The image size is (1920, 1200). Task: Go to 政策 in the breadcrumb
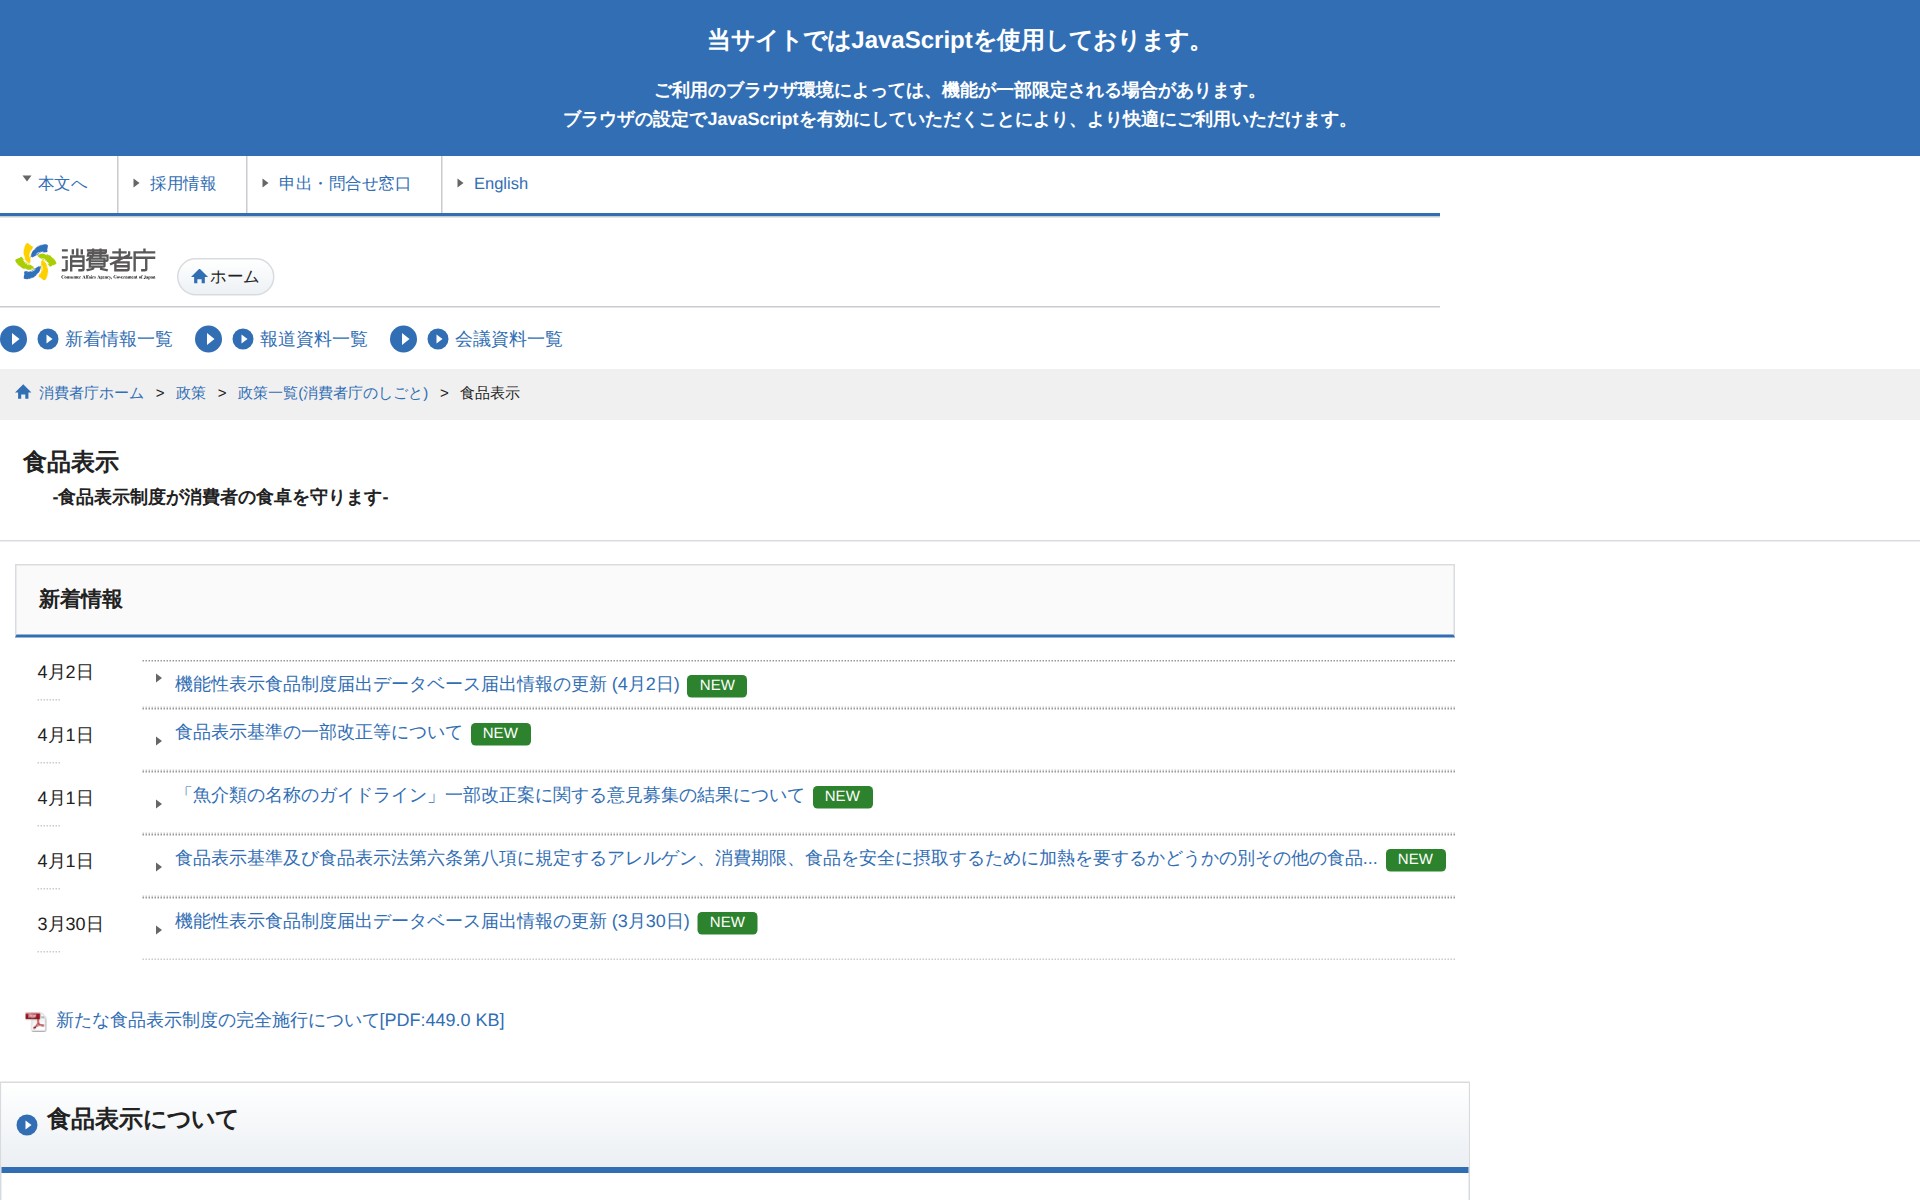coord(190,393)
